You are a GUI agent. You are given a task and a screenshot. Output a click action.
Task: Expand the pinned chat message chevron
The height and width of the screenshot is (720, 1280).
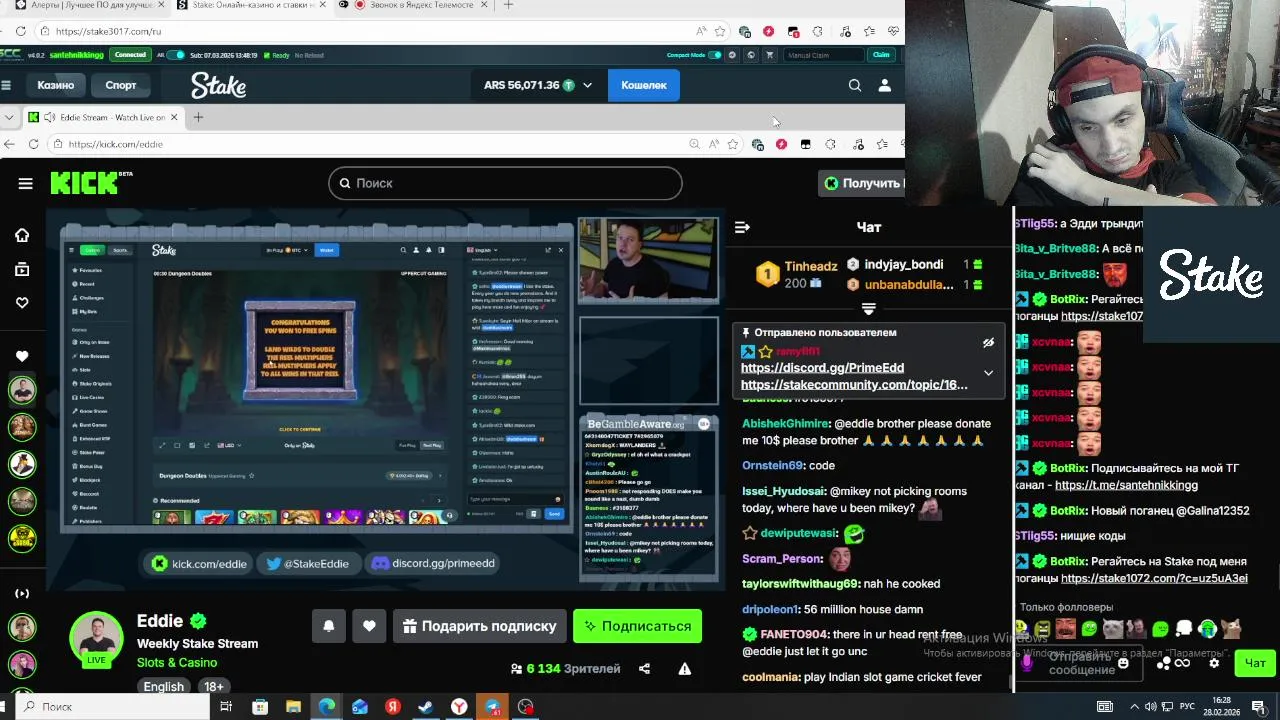(988, 373)
